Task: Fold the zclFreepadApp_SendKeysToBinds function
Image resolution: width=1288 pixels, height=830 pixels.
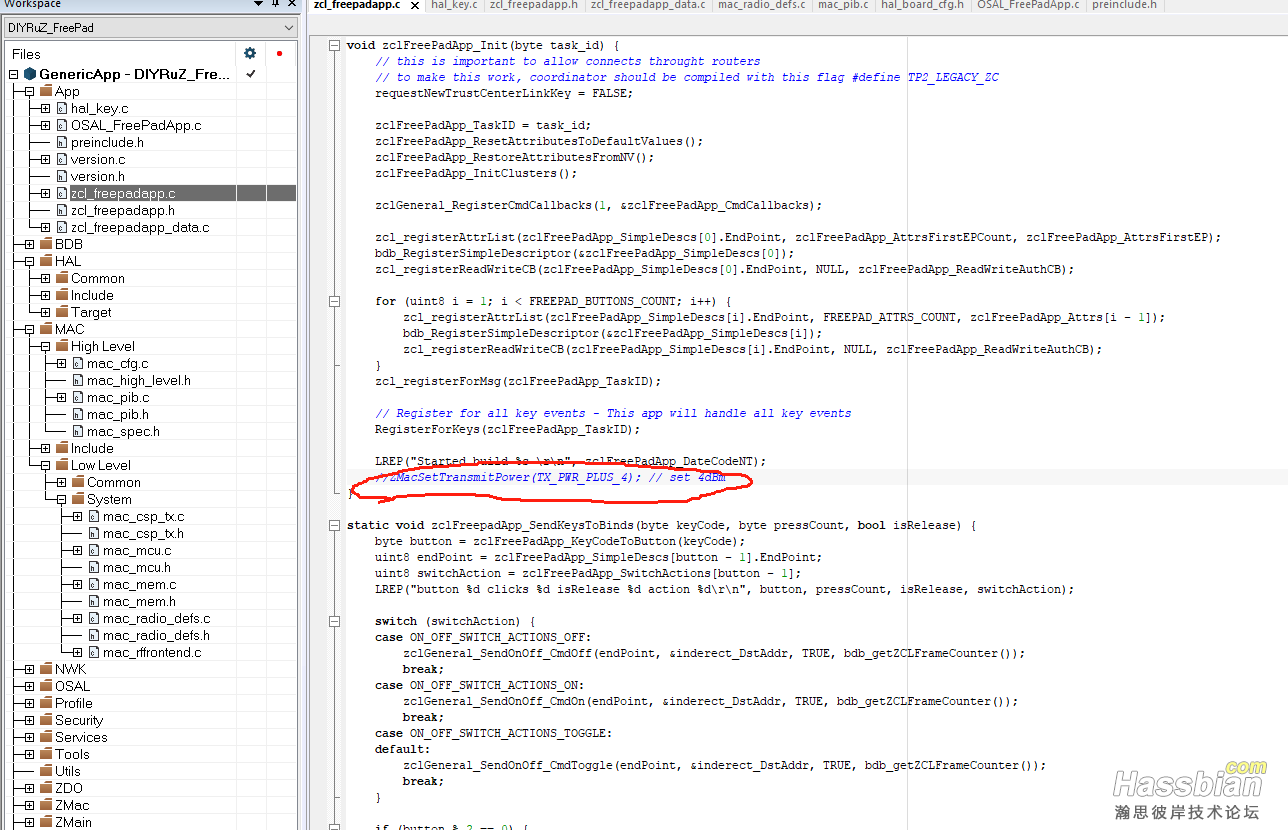Action: pyautogui.click(x=333, y=525)
